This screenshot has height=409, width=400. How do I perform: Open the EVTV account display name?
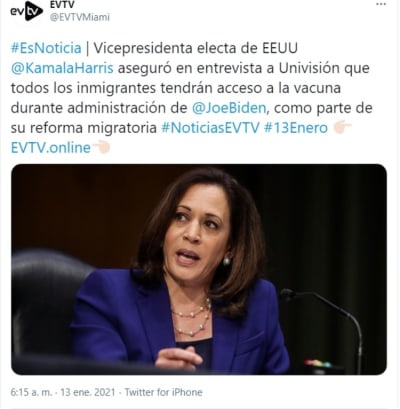(62, 5)
